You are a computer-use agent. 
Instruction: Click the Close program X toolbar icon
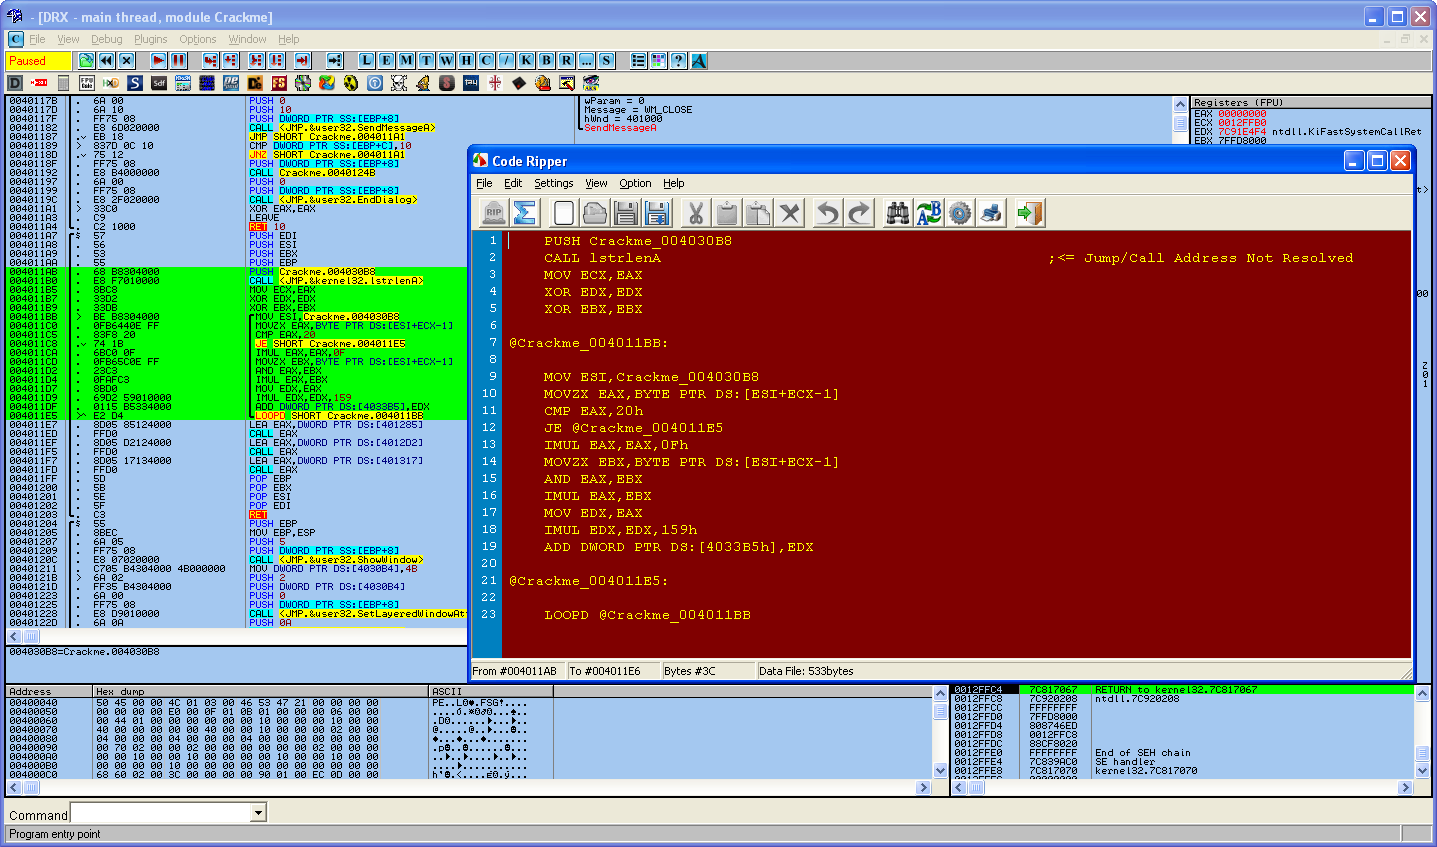coord(126,61)
